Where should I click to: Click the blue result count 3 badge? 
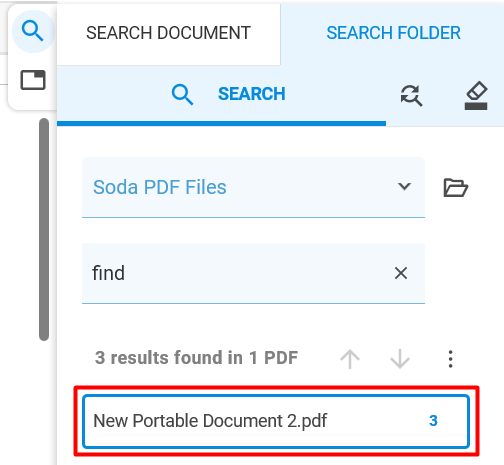[x=433, y=421]
